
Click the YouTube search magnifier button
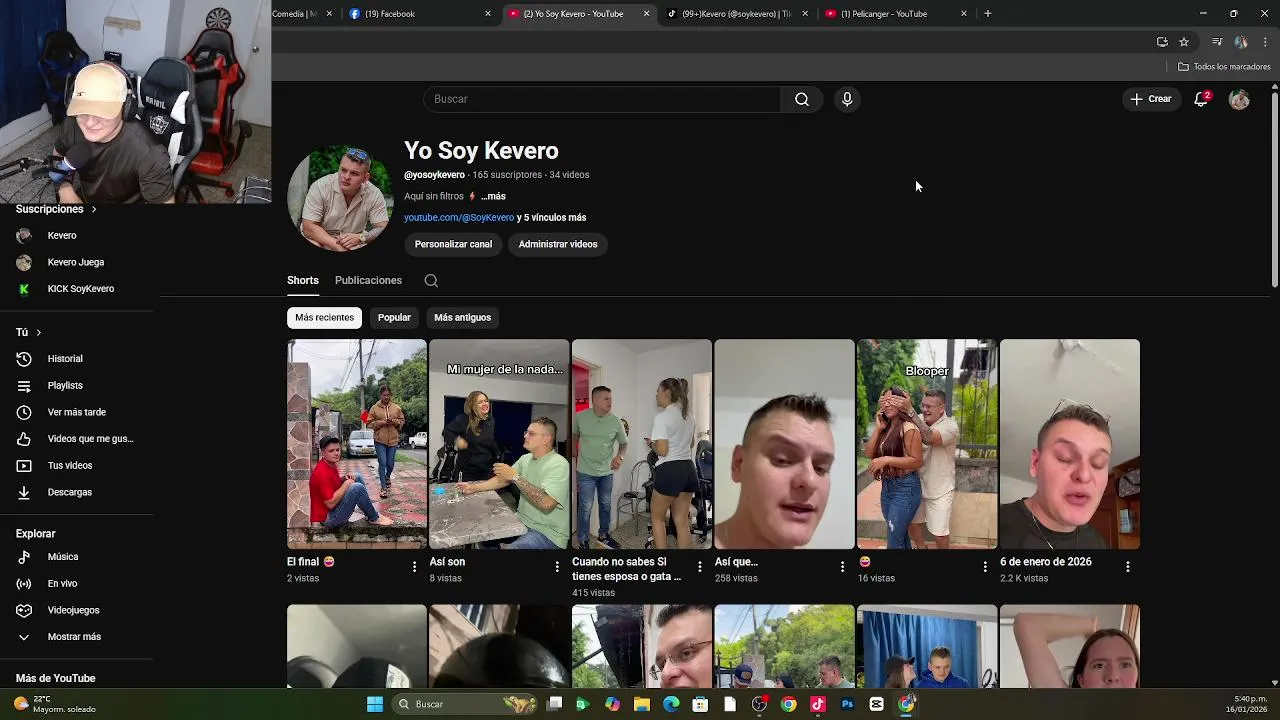[x=802, y=99]
